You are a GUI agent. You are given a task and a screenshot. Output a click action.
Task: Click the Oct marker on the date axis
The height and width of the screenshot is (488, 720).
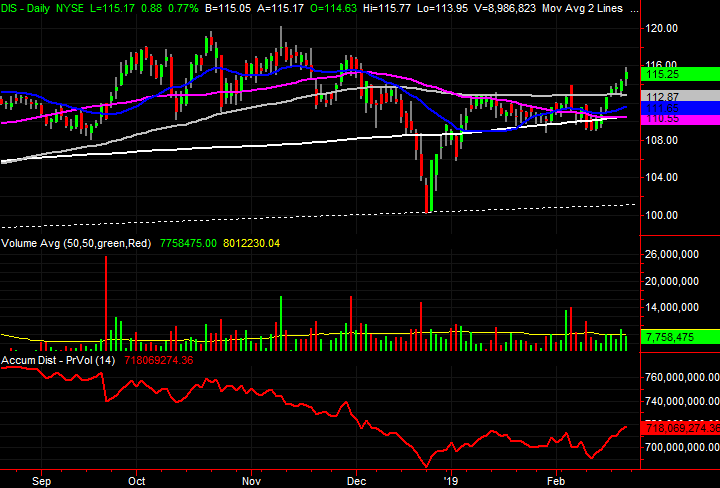click(138, 479)
